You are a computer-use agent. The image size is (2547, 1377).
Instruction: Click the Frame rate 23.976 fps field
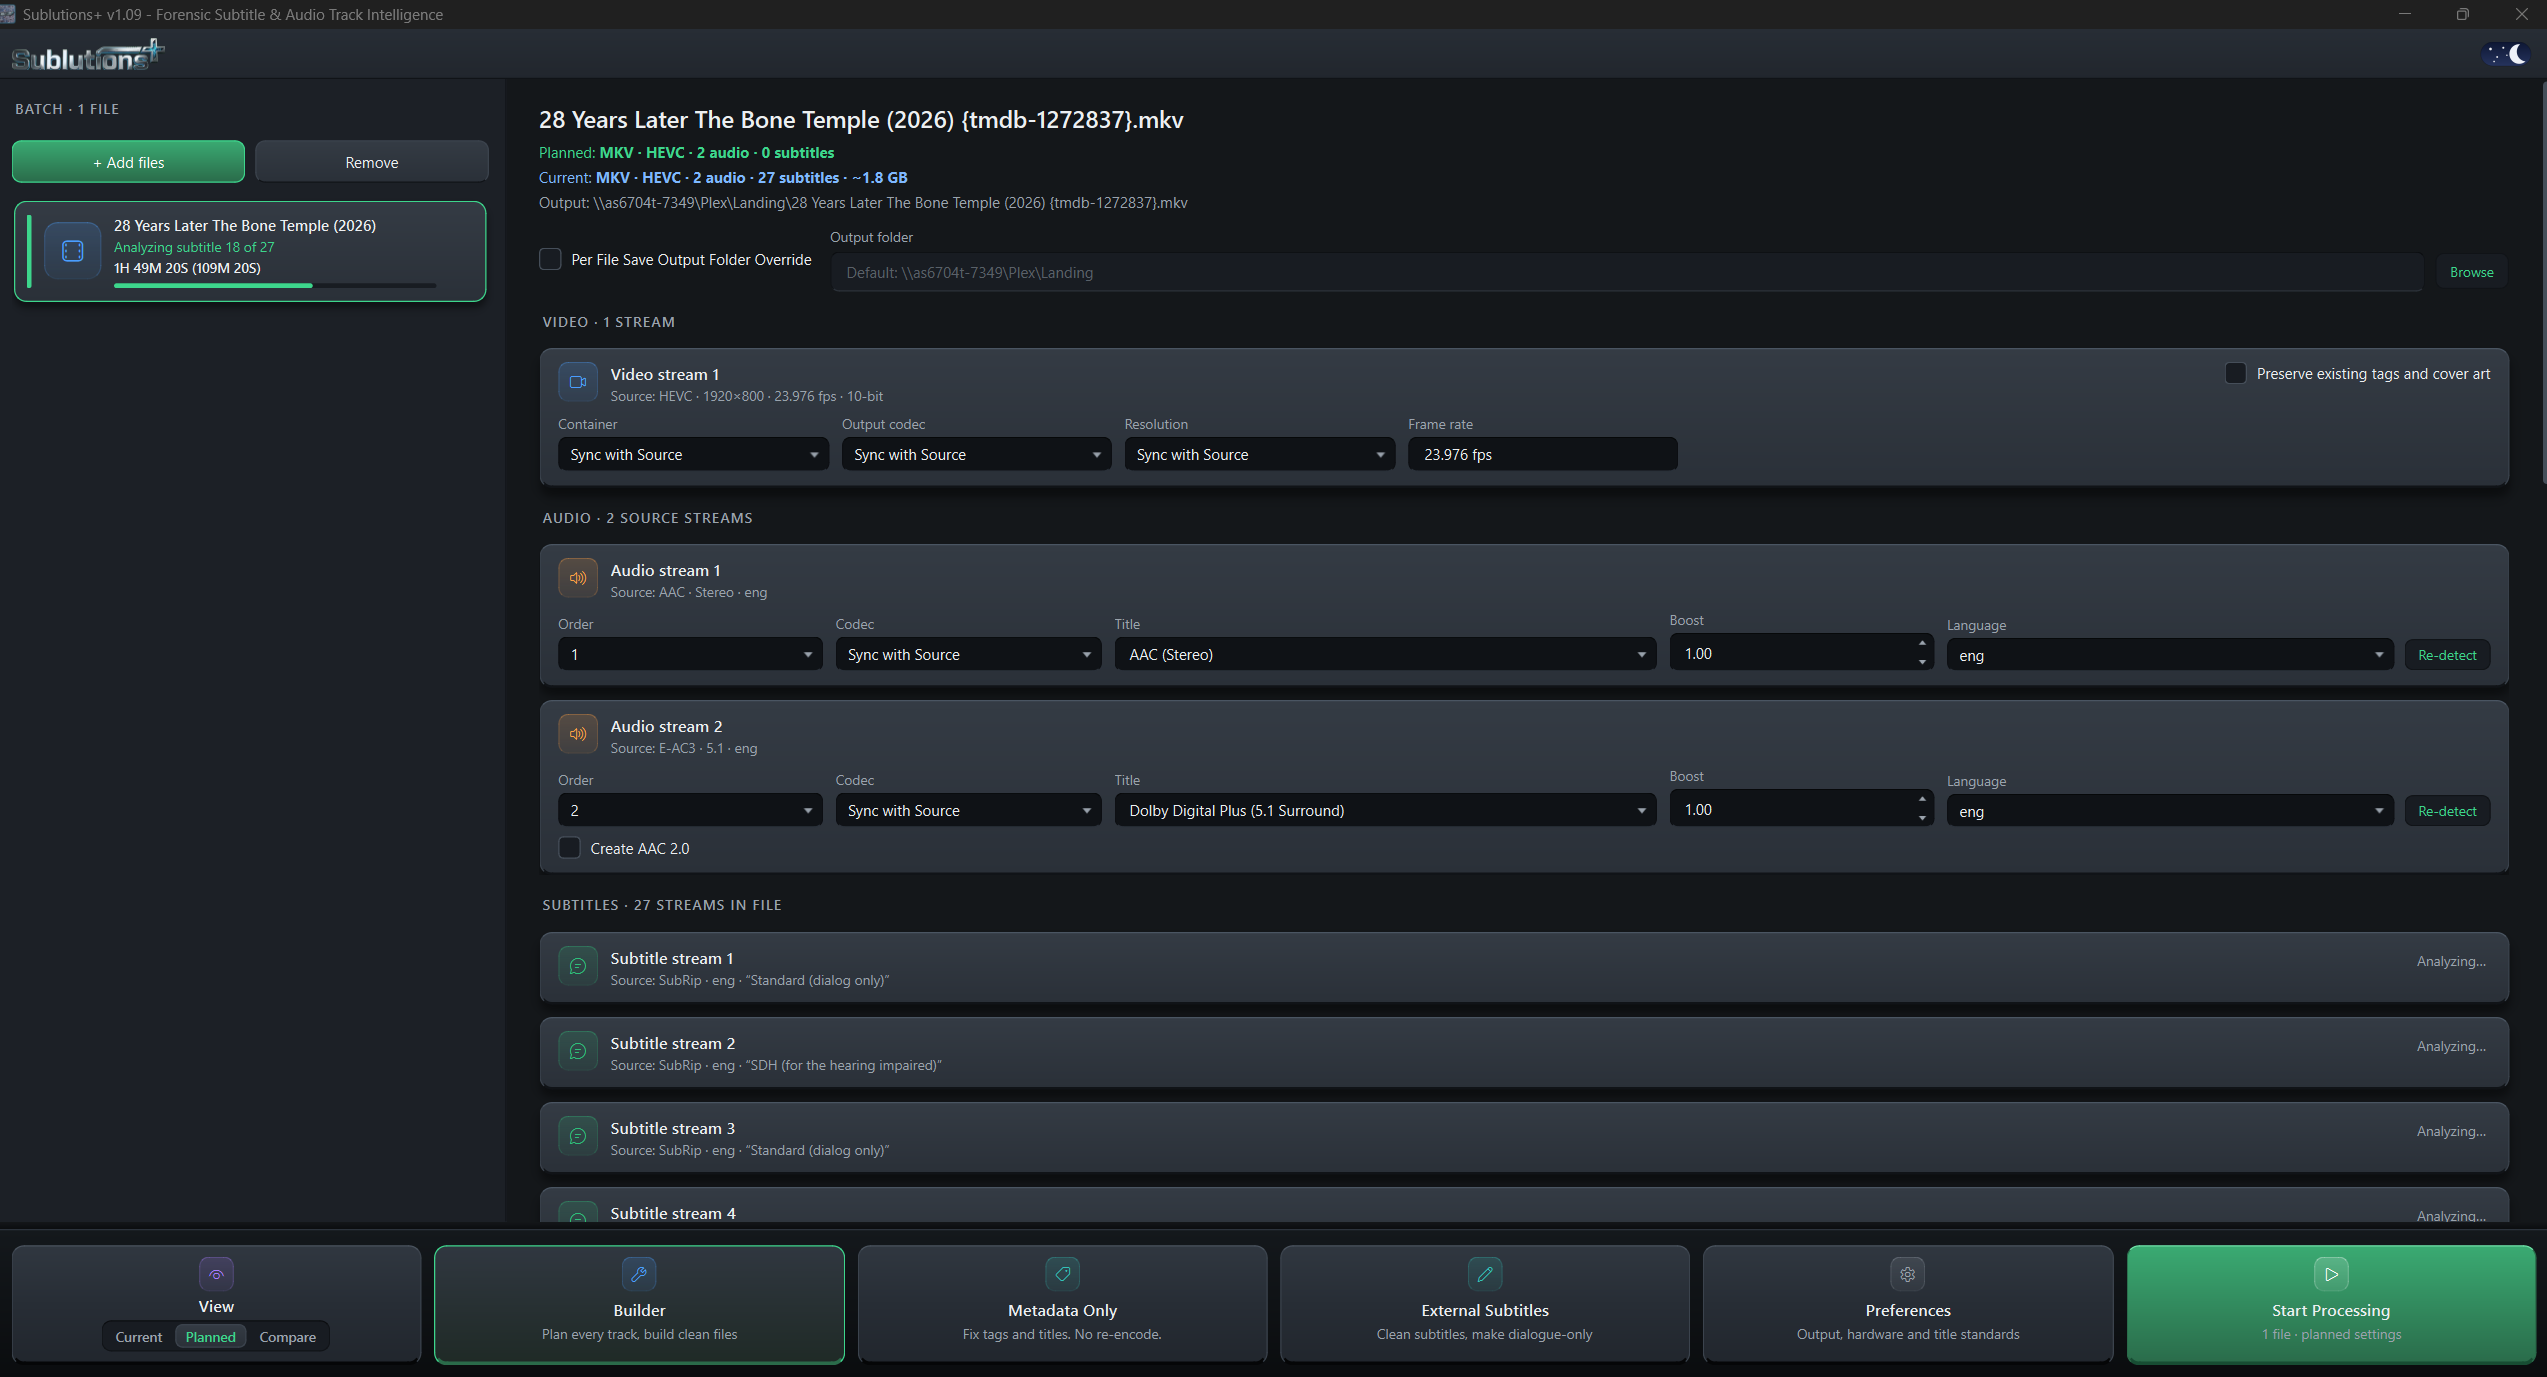coord(1542,454)
